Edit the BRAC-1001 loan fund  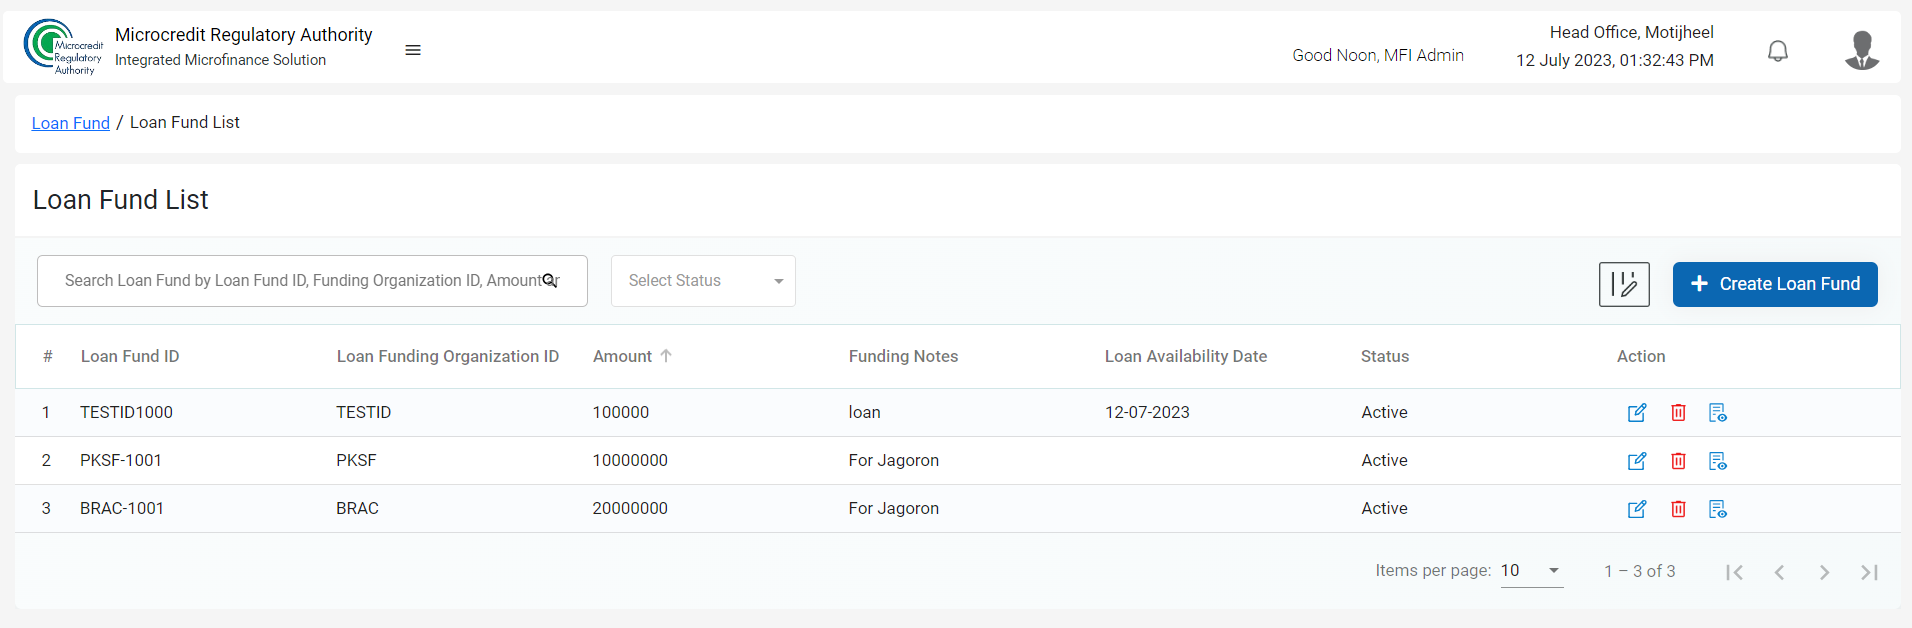[x=1637, y=509]
